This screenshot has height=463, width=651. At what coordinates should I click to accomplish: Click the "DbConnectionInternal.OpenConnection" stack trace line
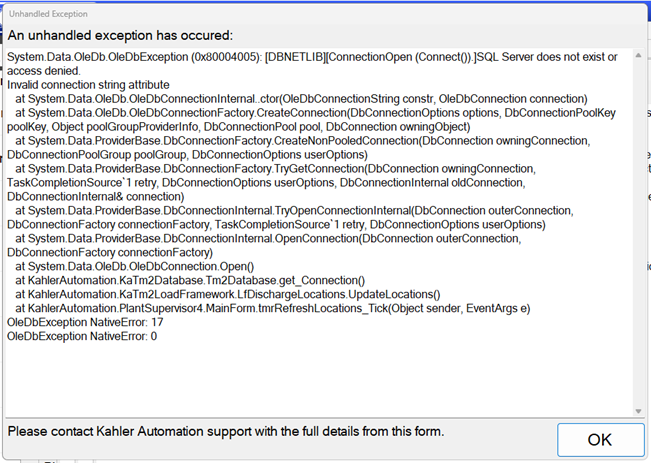(x=300, y=239)
